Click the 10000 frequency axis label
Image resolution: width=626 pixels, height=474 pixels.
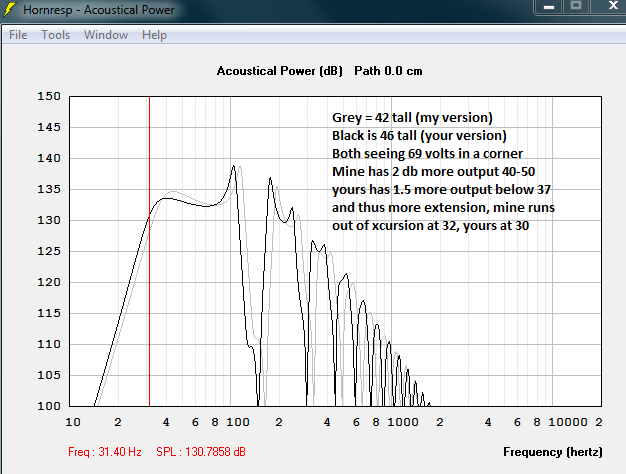point(568,422)
